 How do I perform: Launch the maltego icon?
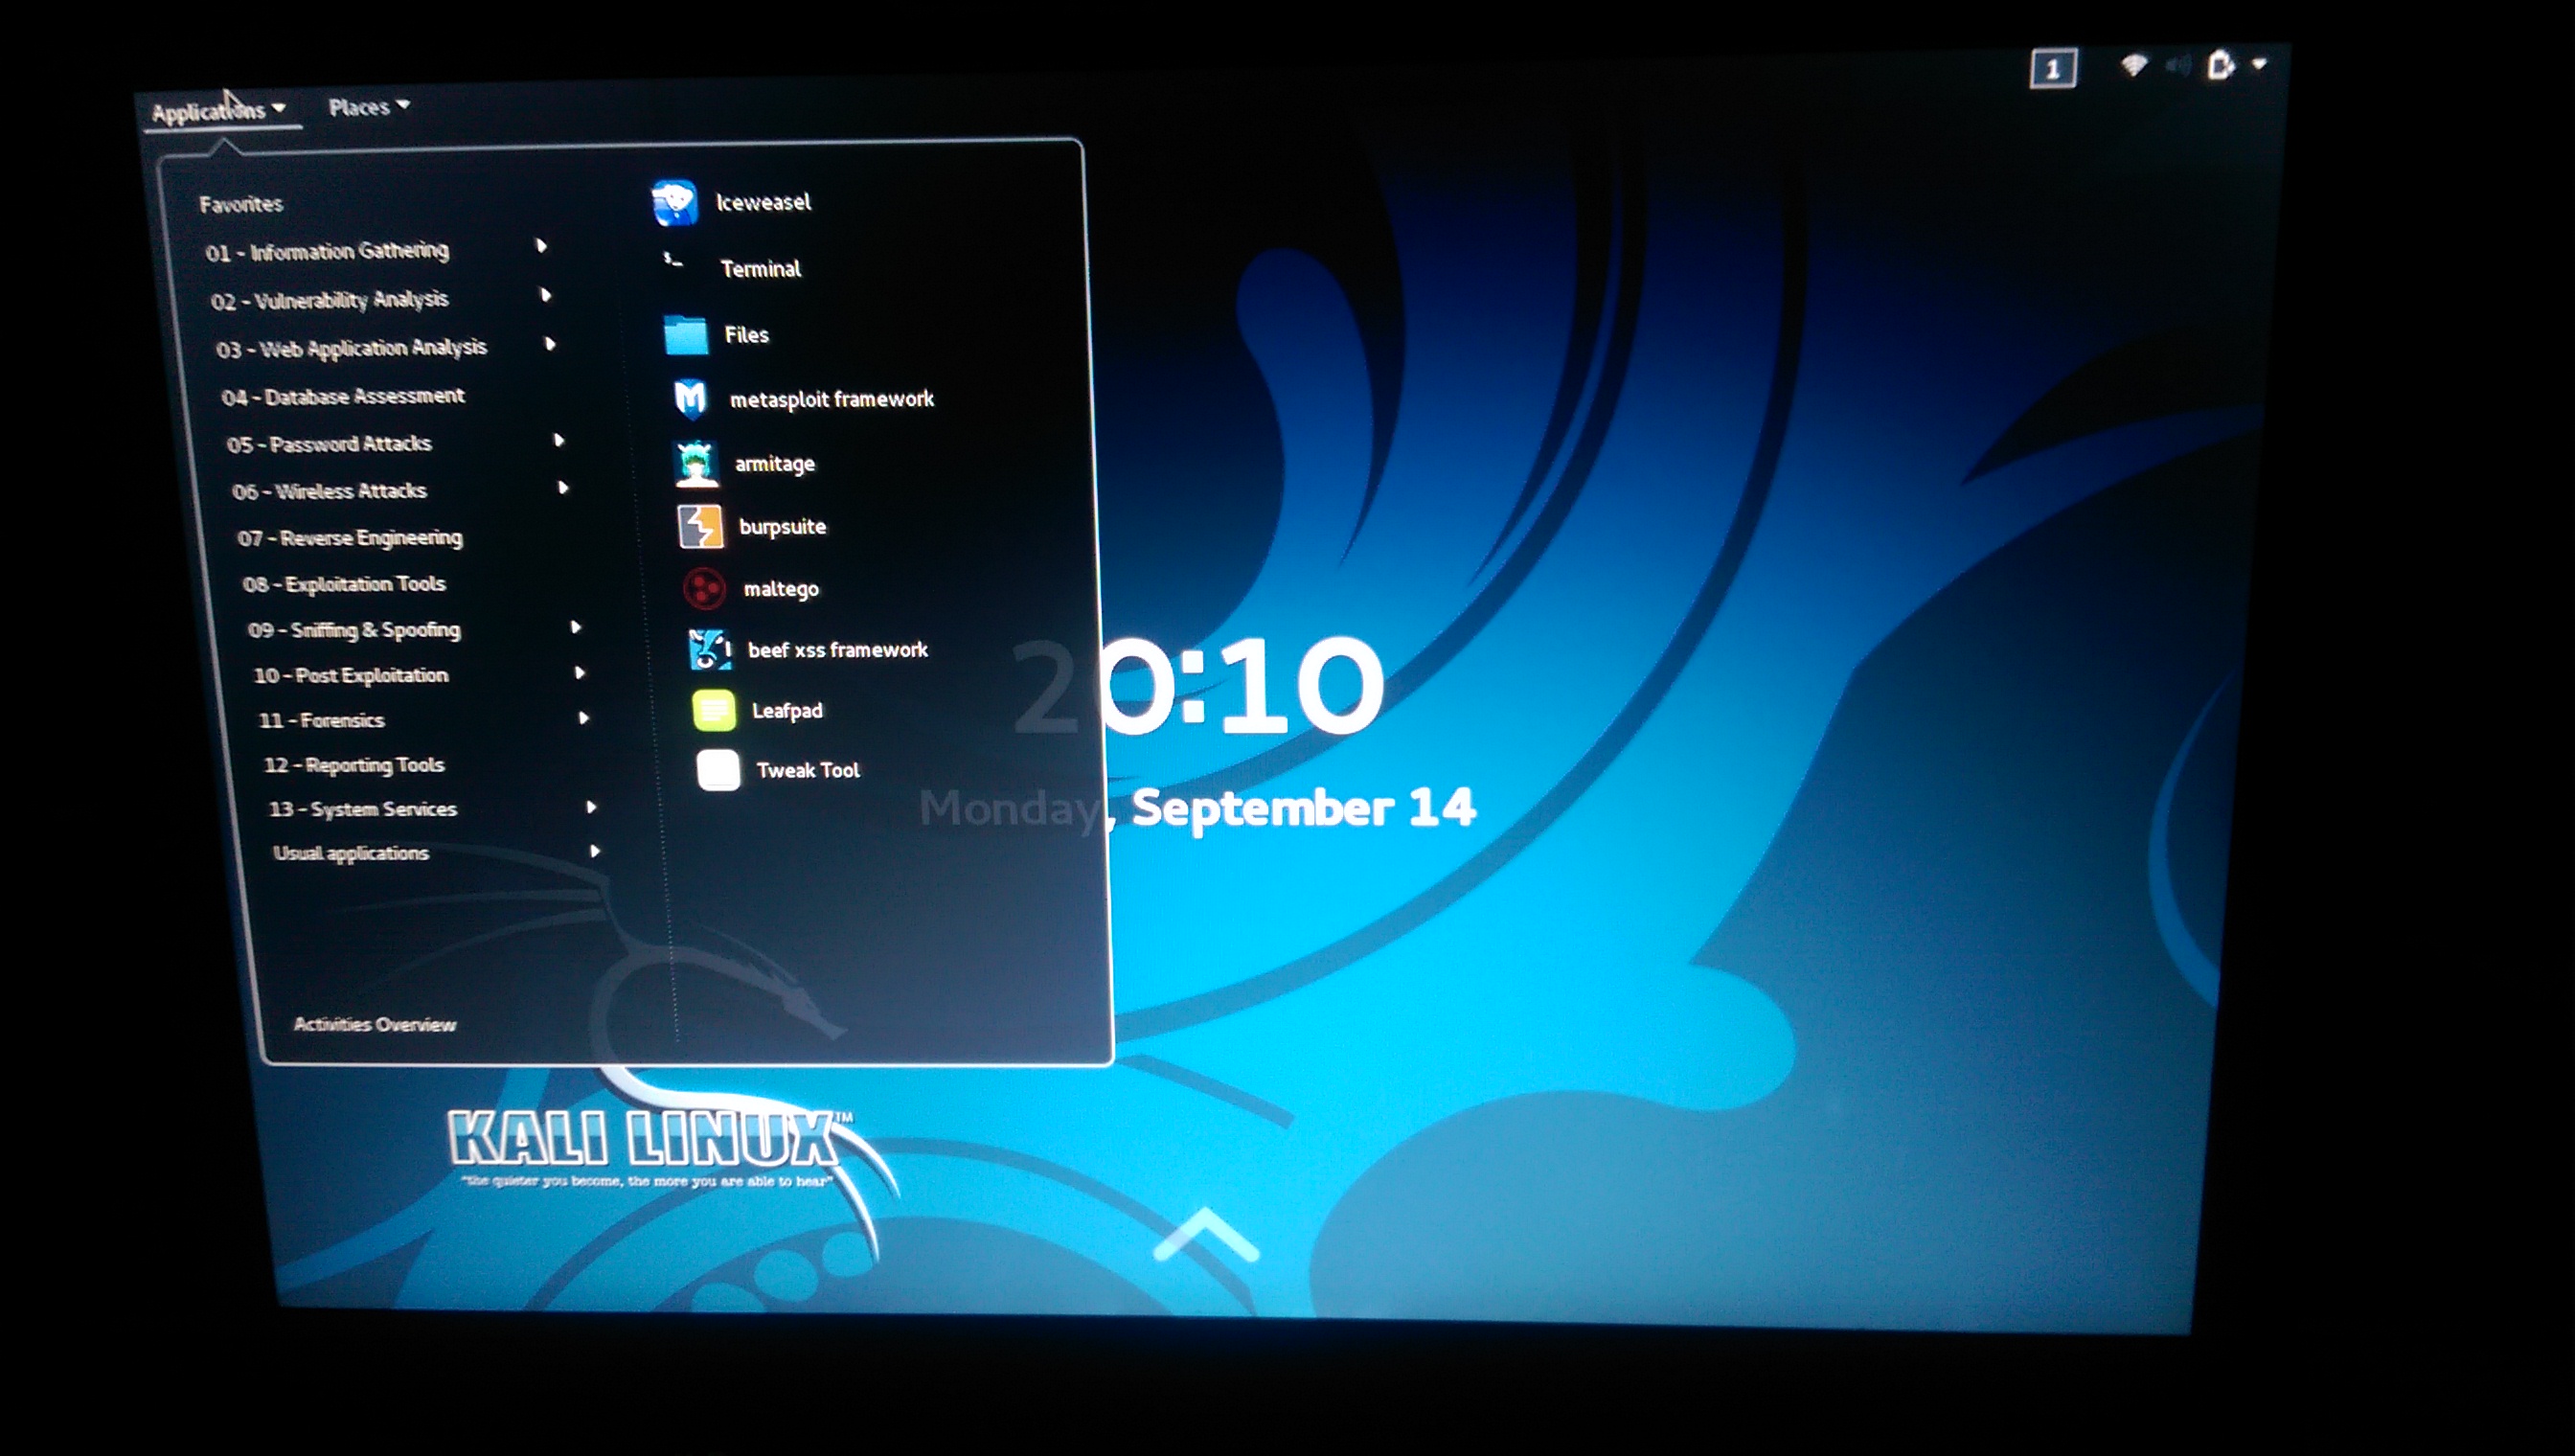click(x=704, y=589)
